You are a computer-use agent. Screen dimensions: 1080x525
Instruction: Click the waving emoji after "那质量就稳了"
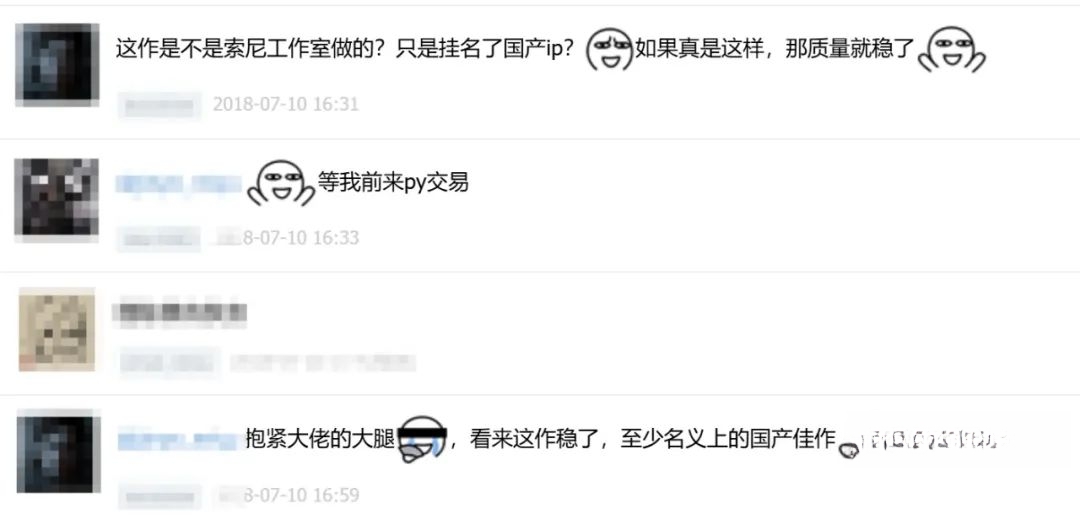coord(953,50)
